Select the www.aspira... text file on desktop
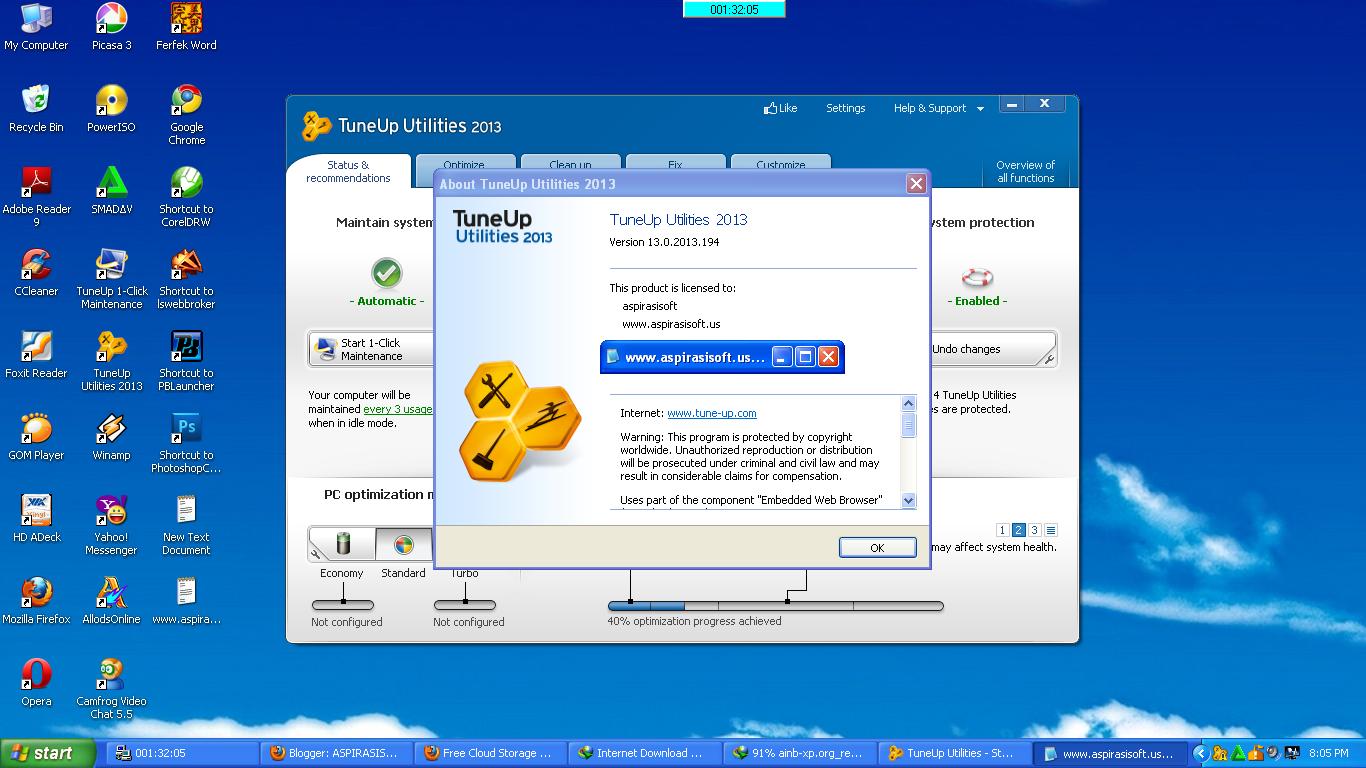 (x=186, y=601)
